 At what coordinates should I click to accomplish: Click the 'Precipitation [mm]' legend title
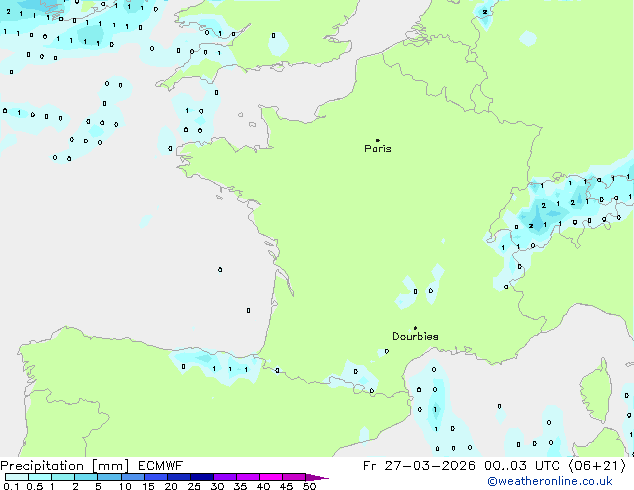64,466
